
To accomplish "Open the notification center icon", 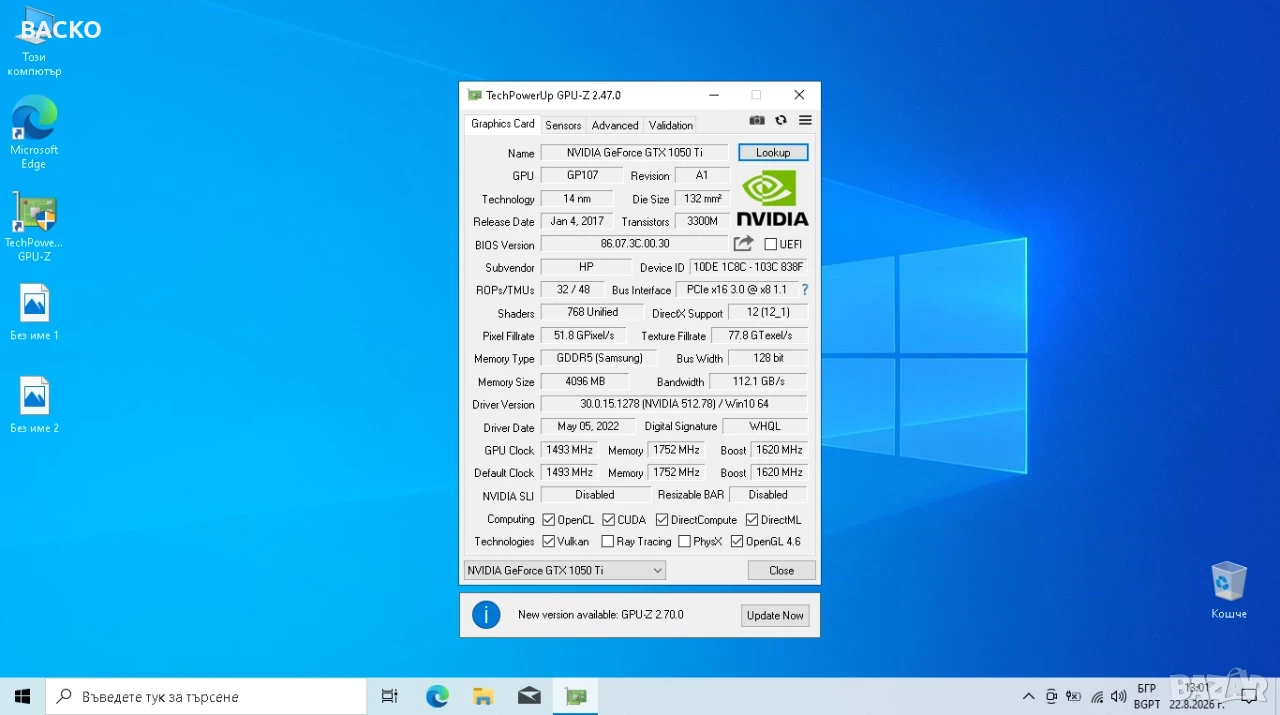I will [1249, 696].
